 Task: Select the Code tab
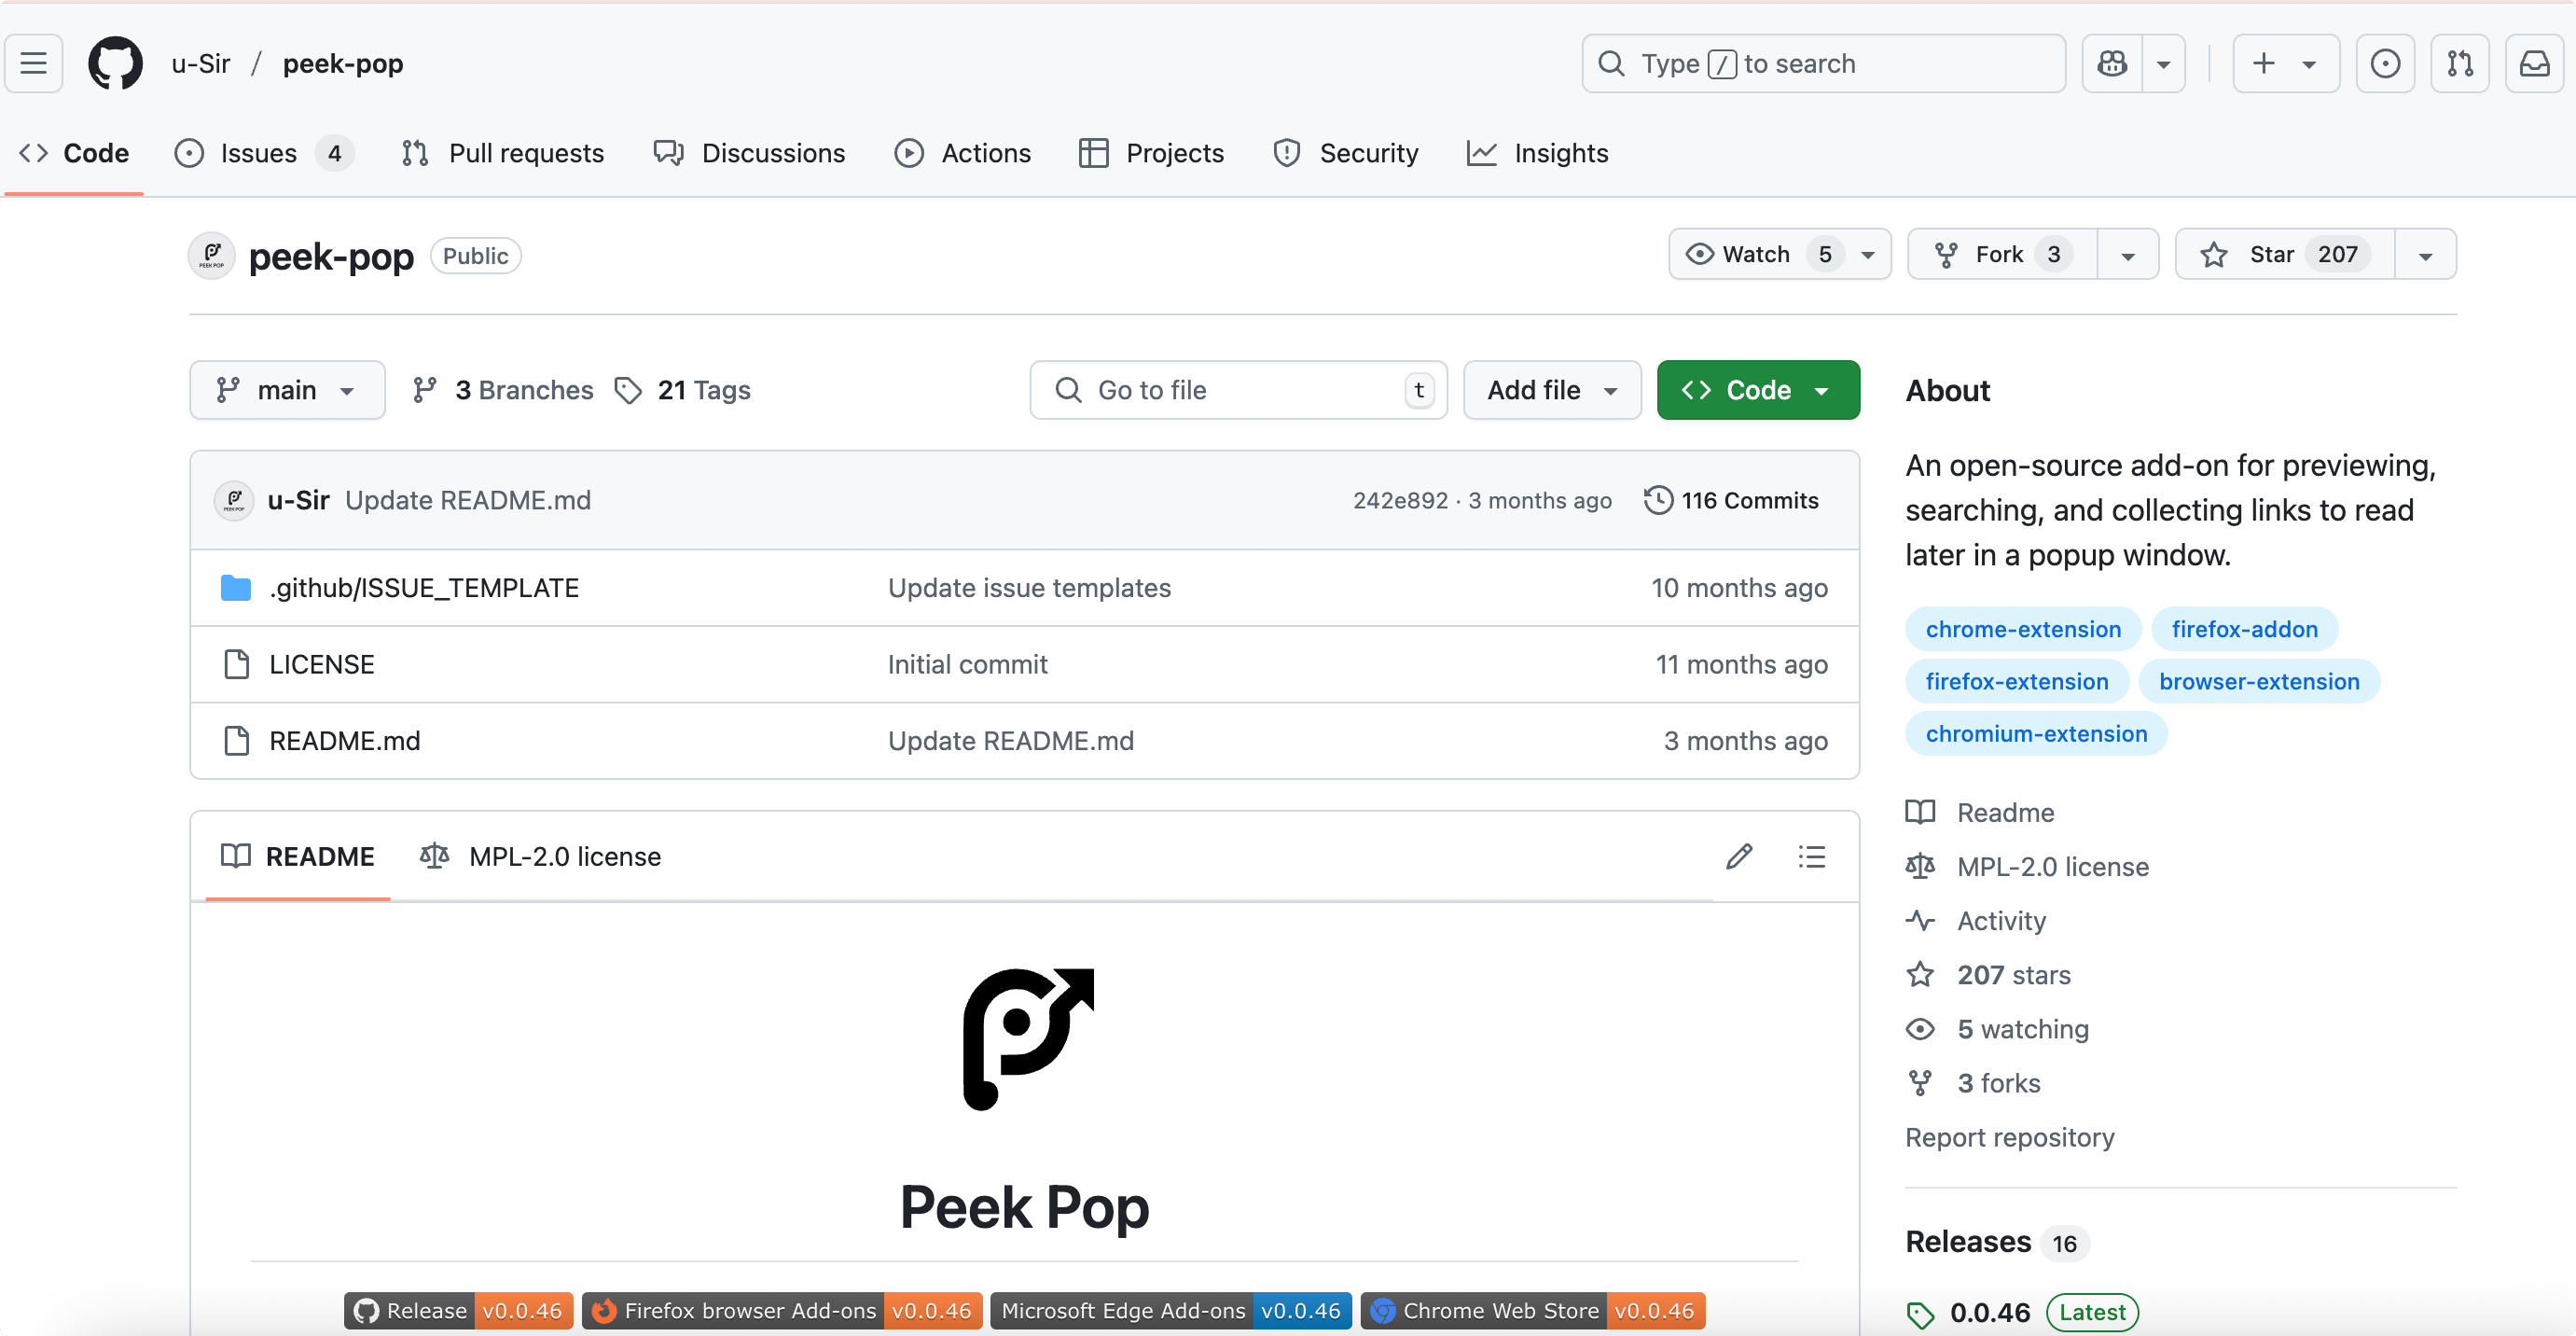tap(74, 153)
